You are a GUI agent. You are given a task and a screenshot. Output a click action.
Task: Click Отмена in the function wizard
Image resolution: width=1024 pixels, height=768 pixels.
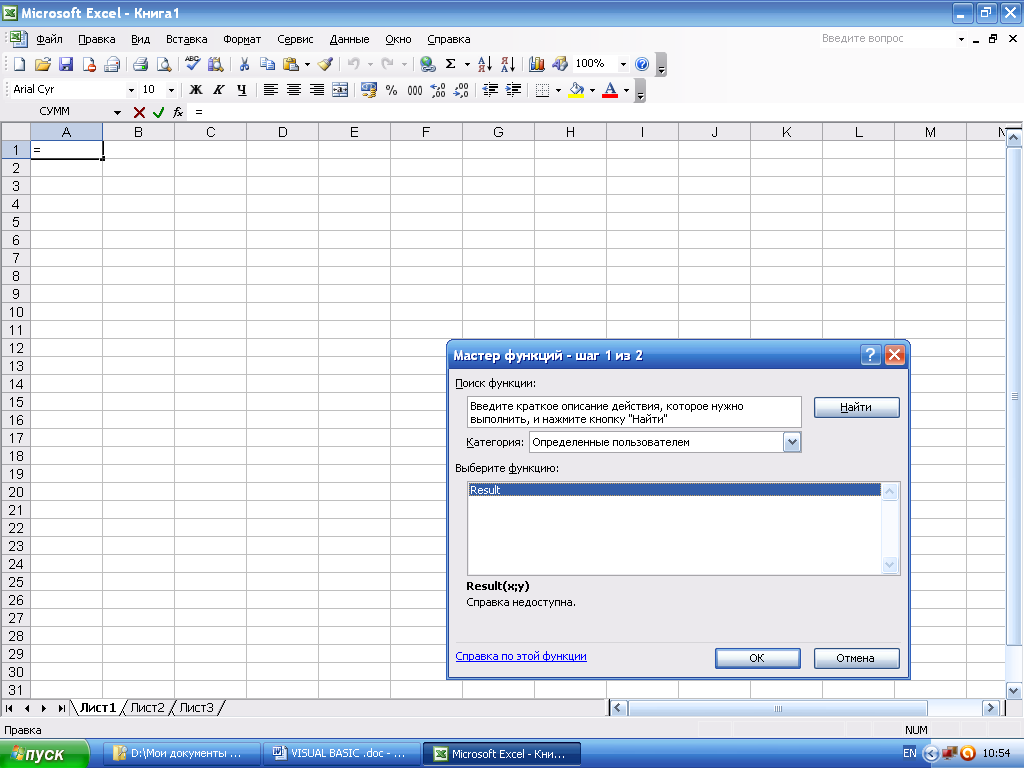pyautogui.click(x=856, y=658)
